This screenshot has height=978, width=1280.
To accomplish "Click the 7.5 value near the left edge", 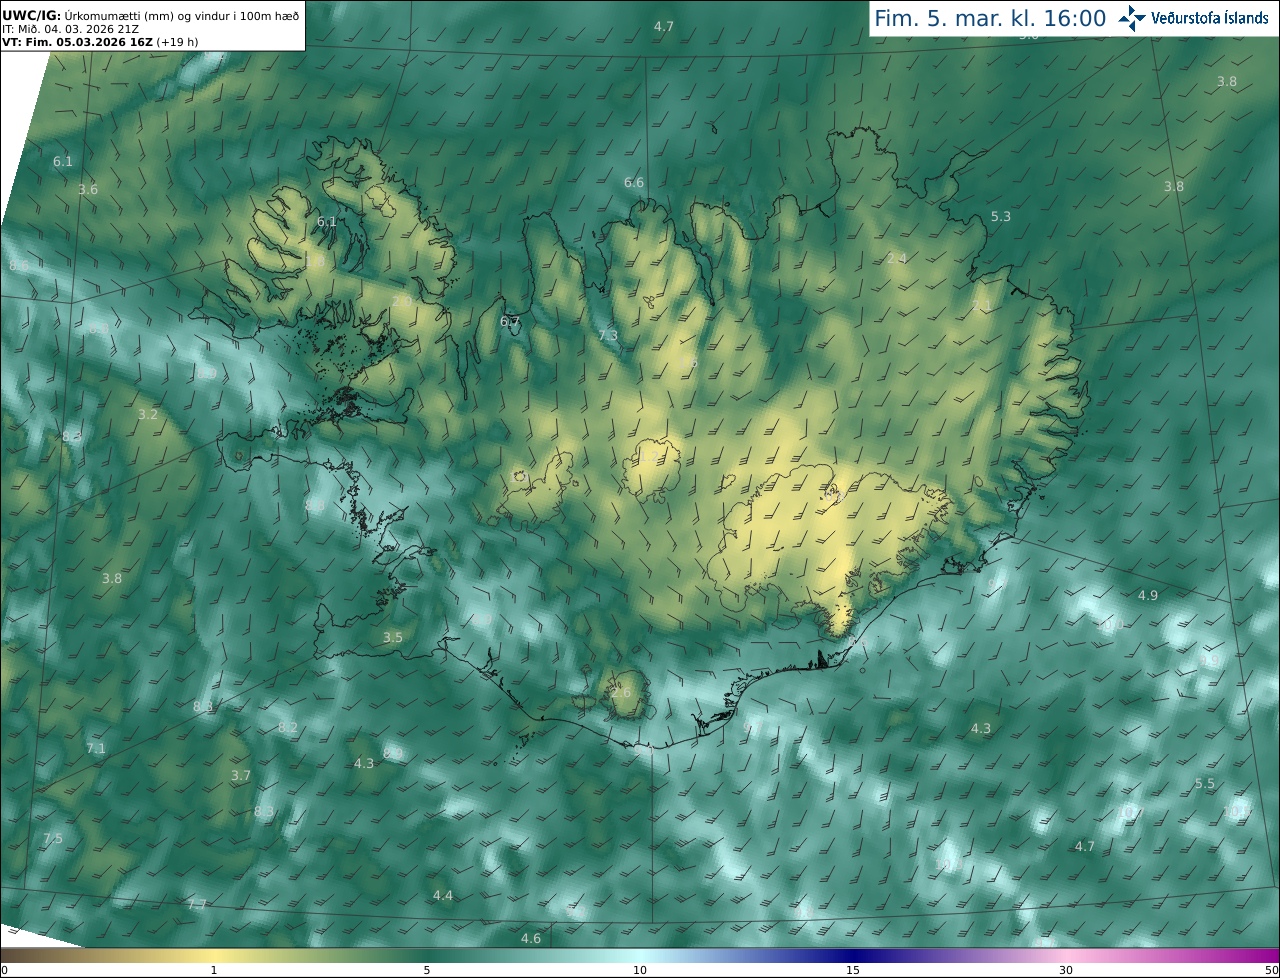I will pyautogui.click(x=53, y=839).
